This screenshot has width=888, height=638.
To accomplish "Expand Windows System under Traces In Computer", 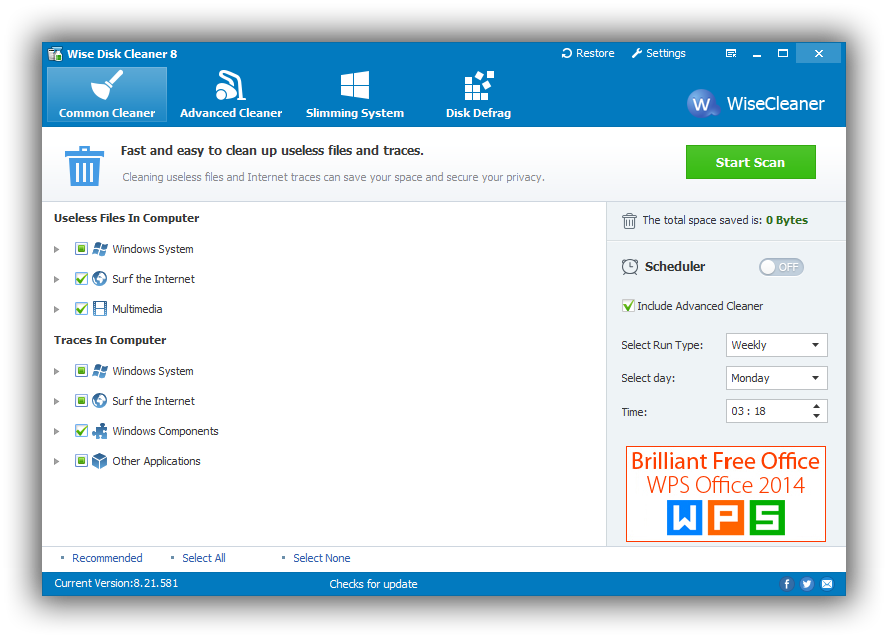I will pyautogui.click(x=57, y=371).
